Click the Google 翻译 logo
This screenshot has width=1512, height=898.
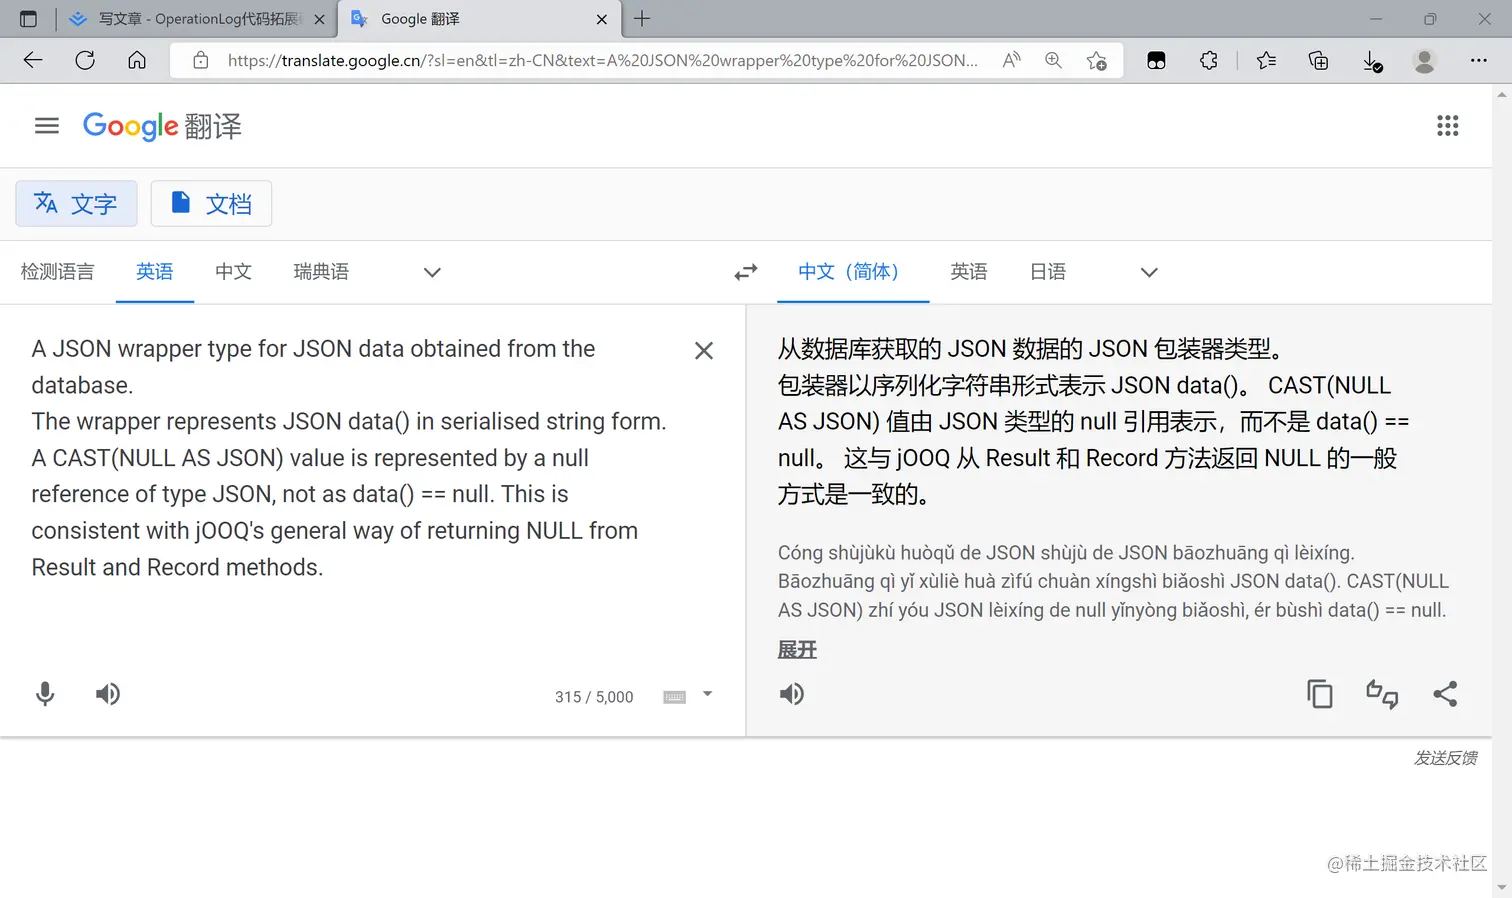point(162,126)
